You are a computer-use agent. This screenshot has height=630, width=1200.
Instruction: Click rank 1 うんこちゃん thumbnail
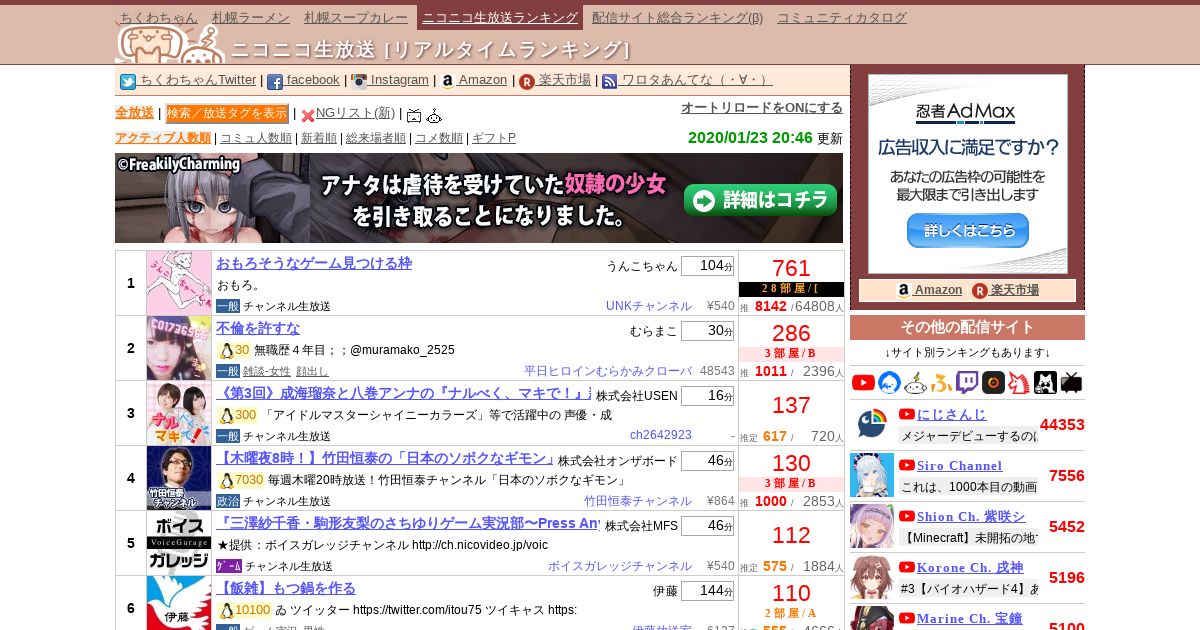(179, 283)
